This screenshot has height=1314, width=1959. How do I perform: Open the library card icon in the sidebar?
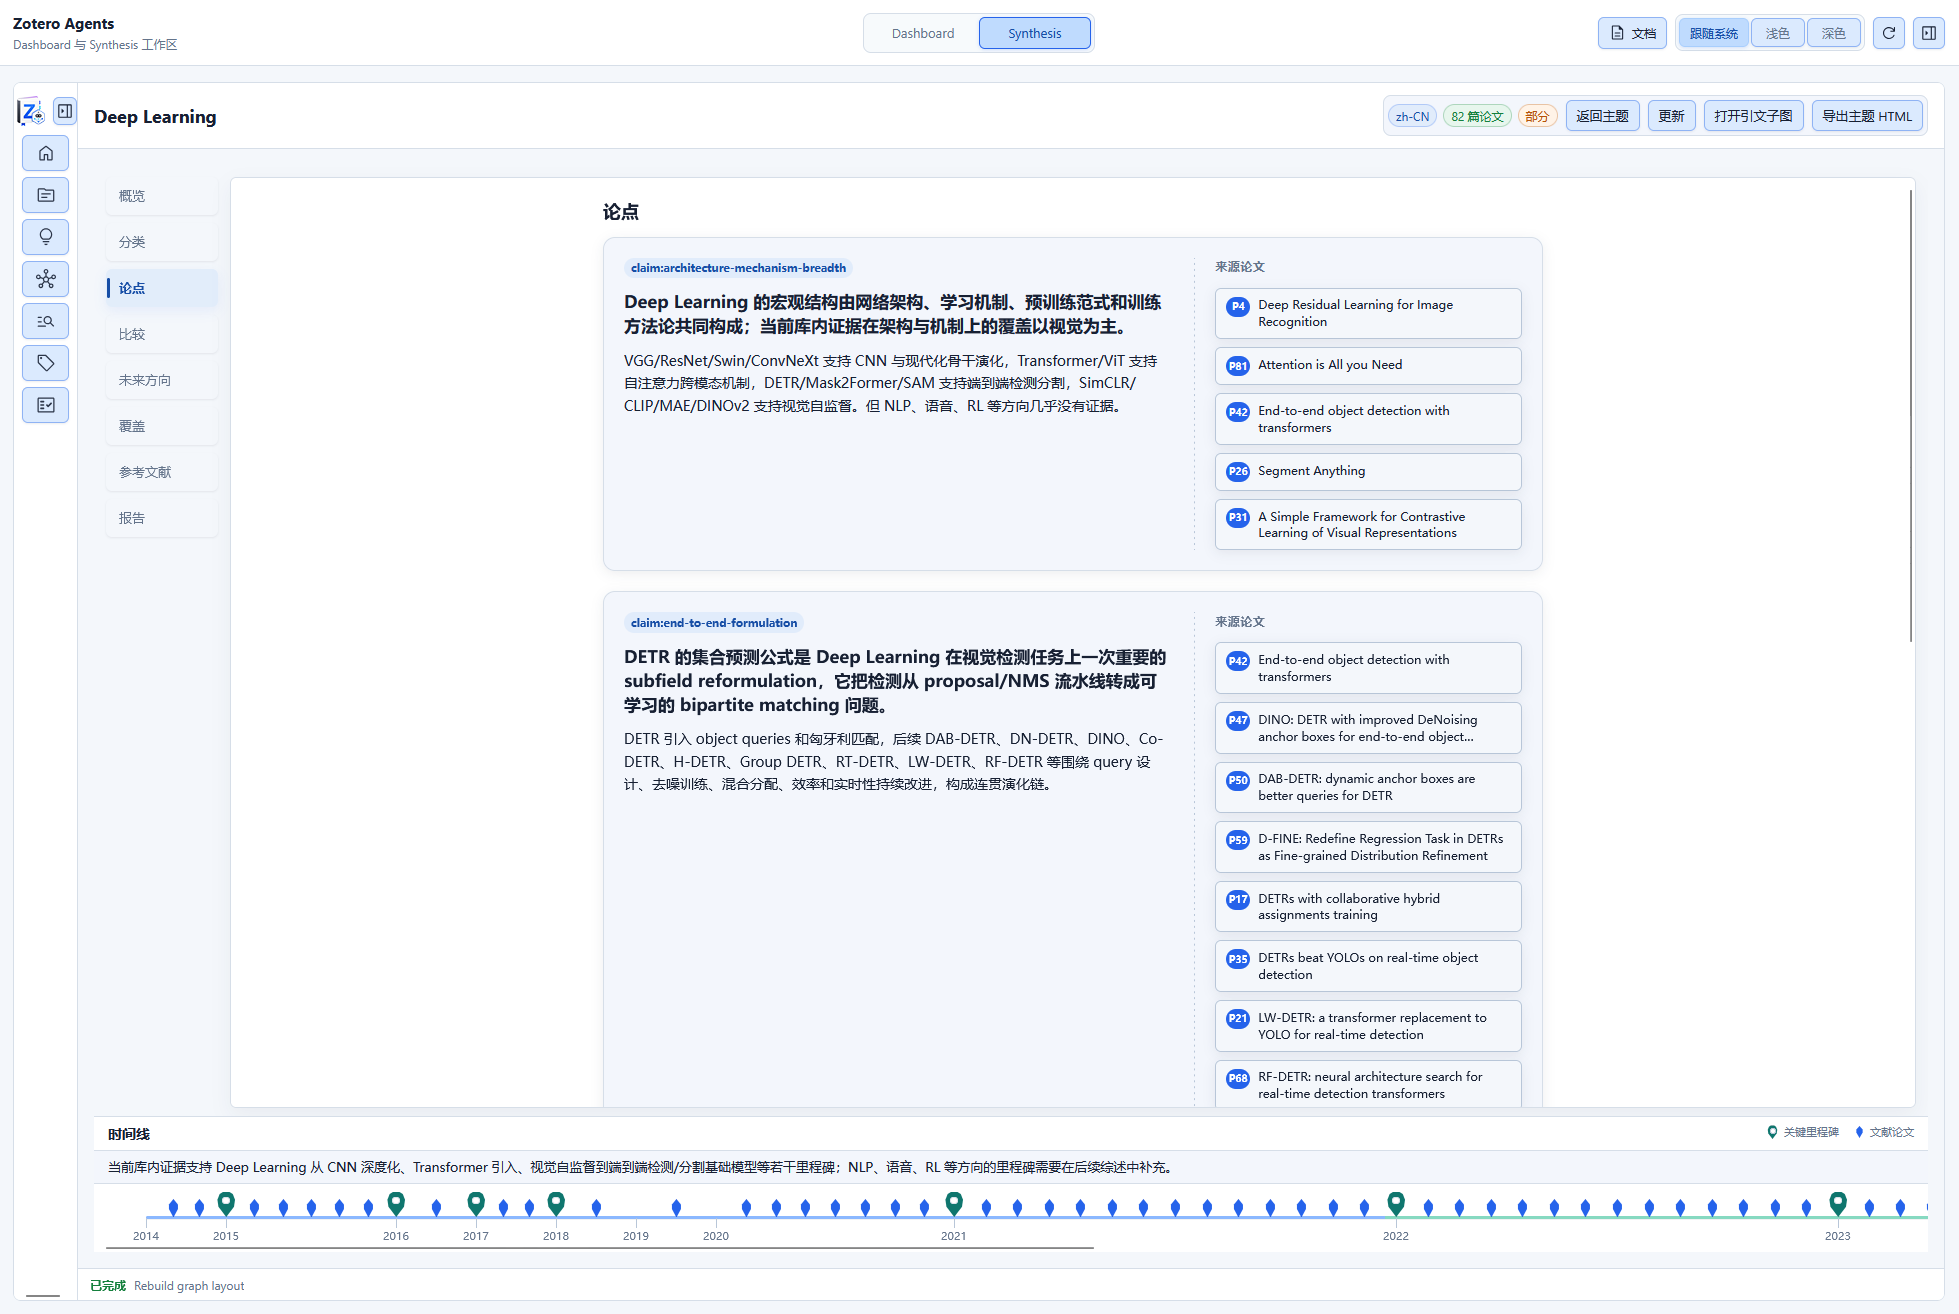click(46, 195)
